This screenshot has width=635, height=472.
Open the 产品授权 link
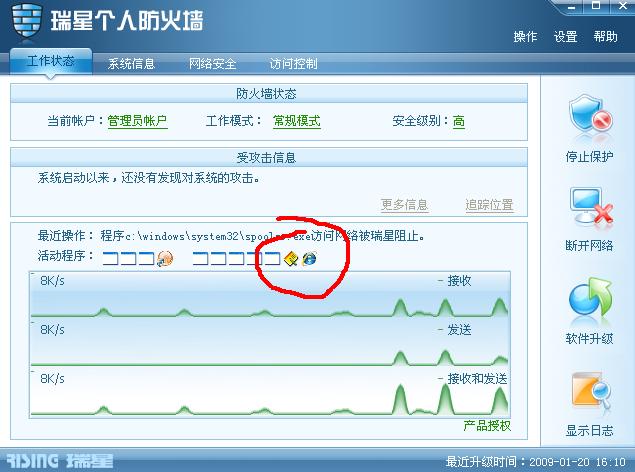[487, 426]
